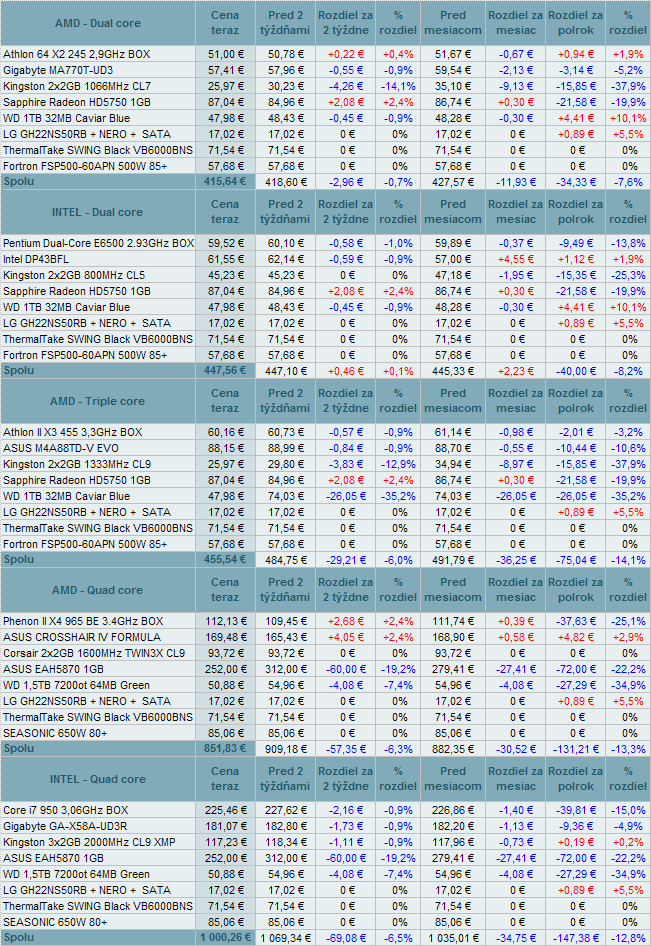Select the "Gigabyte MA770T-UD3" product name
Image resolution: width=651 pixels, height=946 pixels.
coord(58,70)
